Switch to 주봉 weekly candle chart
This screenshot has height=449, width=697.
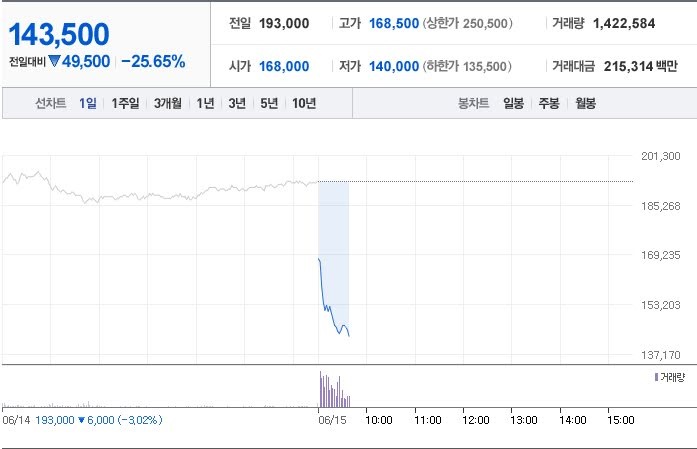pyautogui.click(x=549, y=103)
